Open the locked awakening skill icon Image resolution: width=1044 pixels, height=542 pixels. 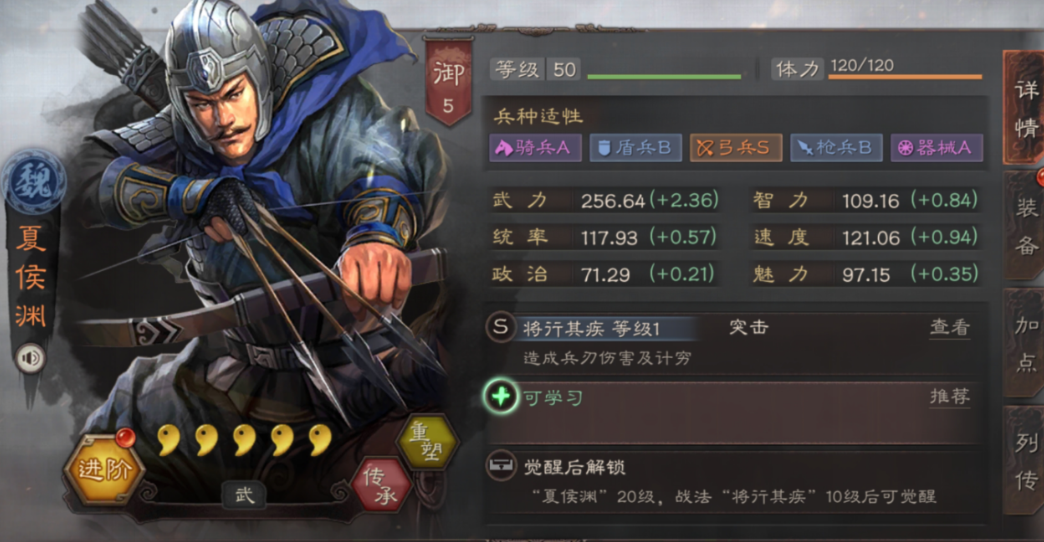click(x=501, y=467)
